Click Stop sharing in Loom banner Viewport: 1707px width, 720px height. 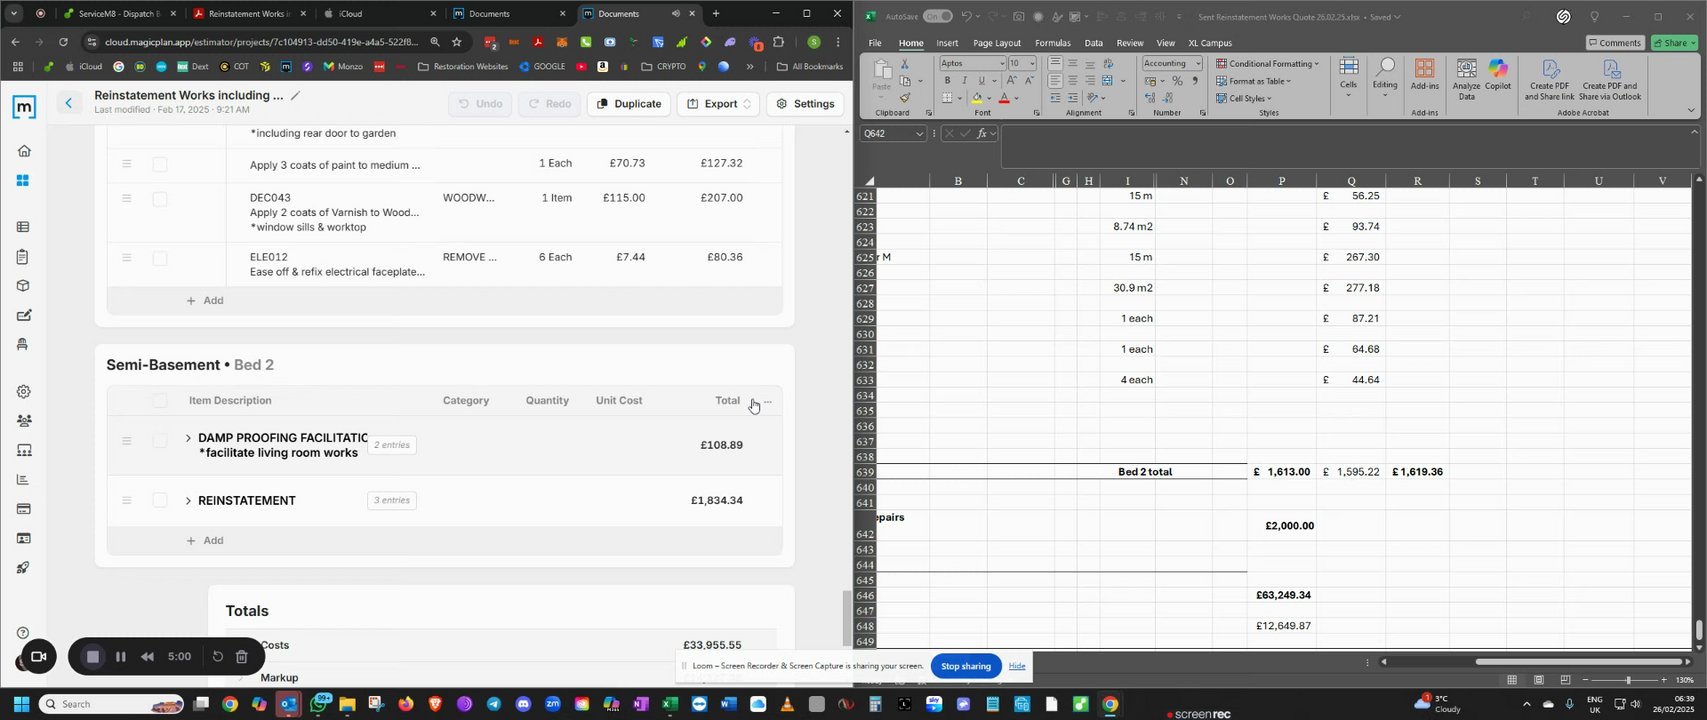pos(966,666)
